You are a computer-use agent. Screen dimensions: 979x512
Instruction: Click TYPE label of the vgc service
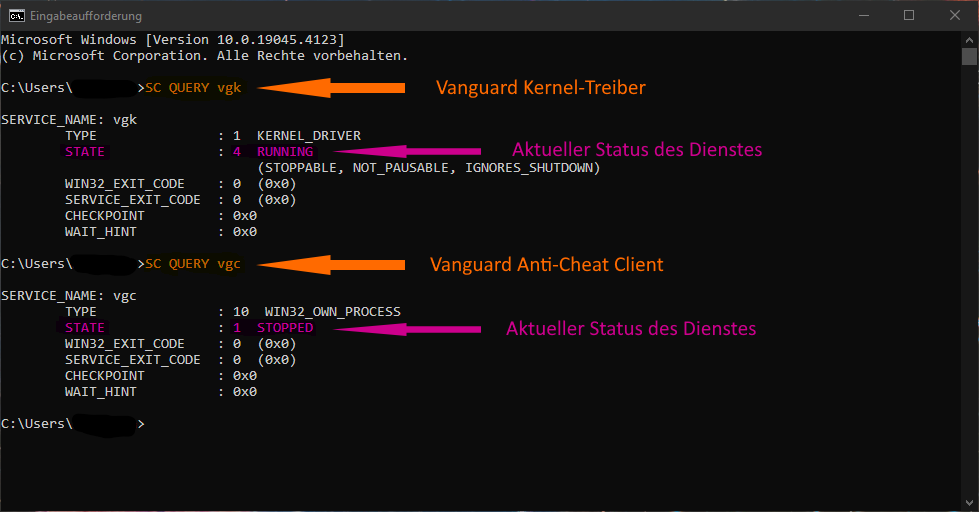coord(81,312)
